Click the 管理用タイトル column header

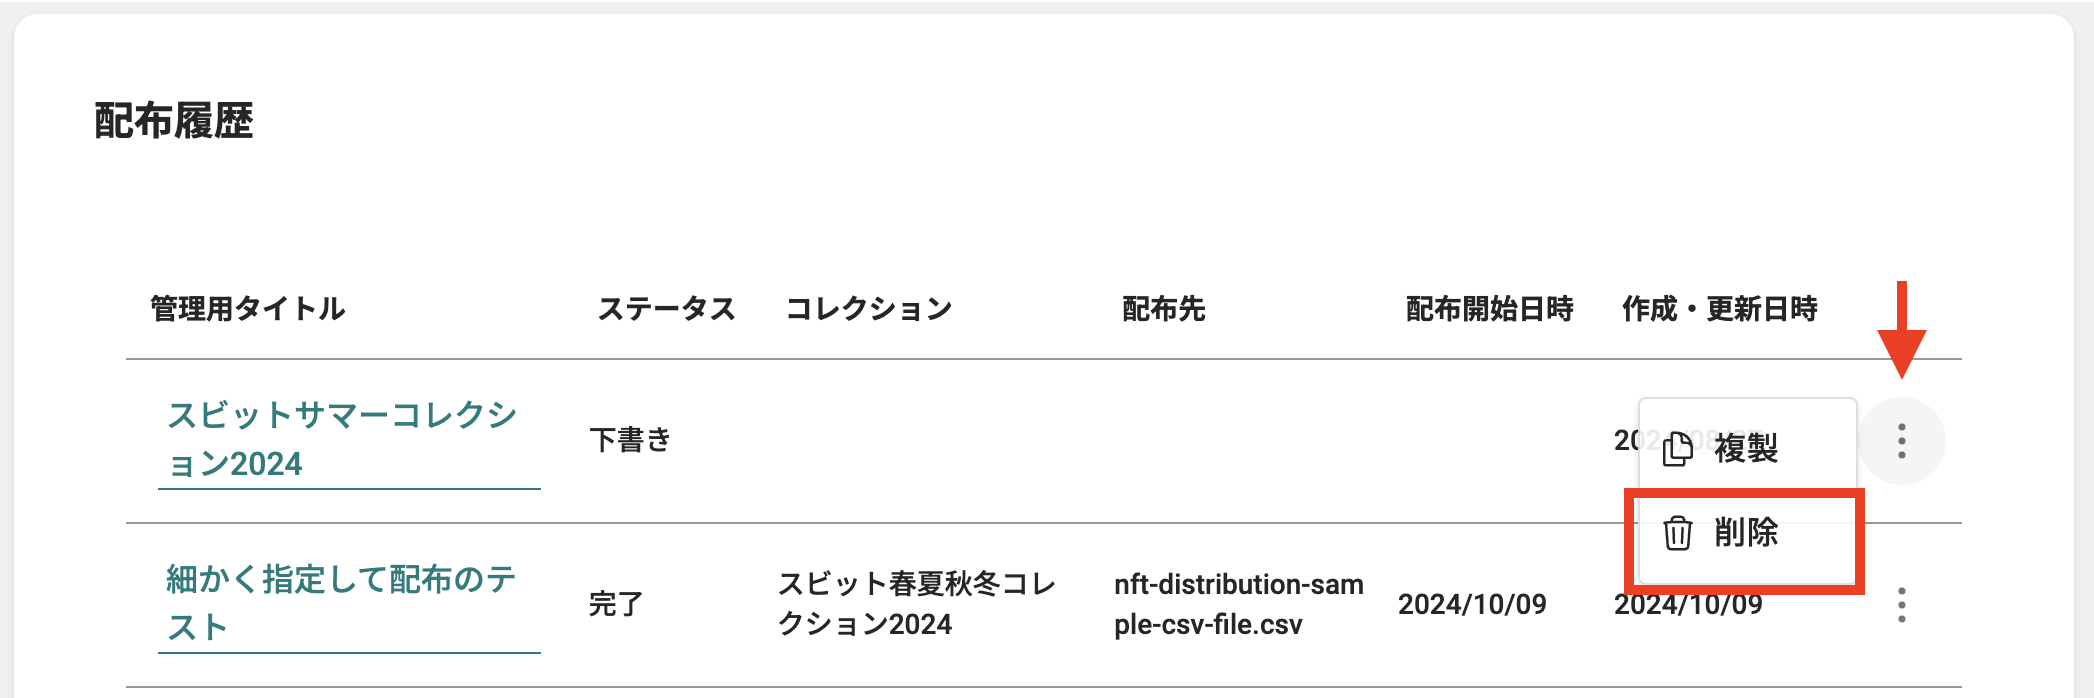tap(248, 309)
